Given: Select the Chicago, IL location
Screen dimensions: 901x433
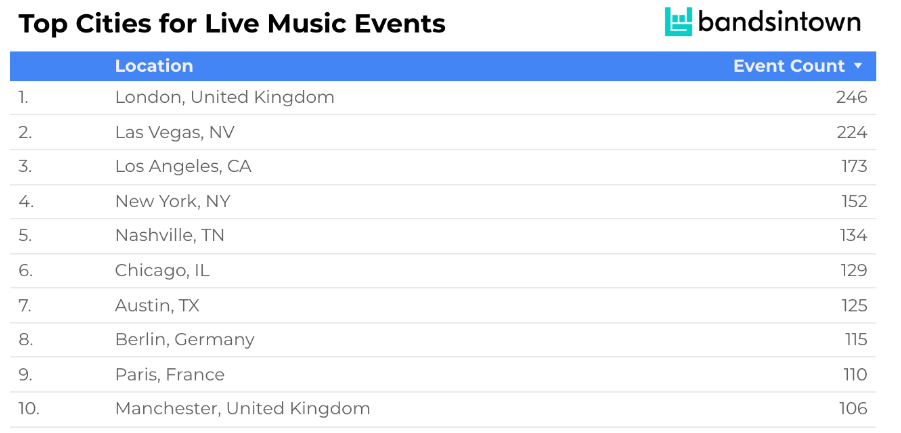Looking at the screenshot, I should [162, 270].
